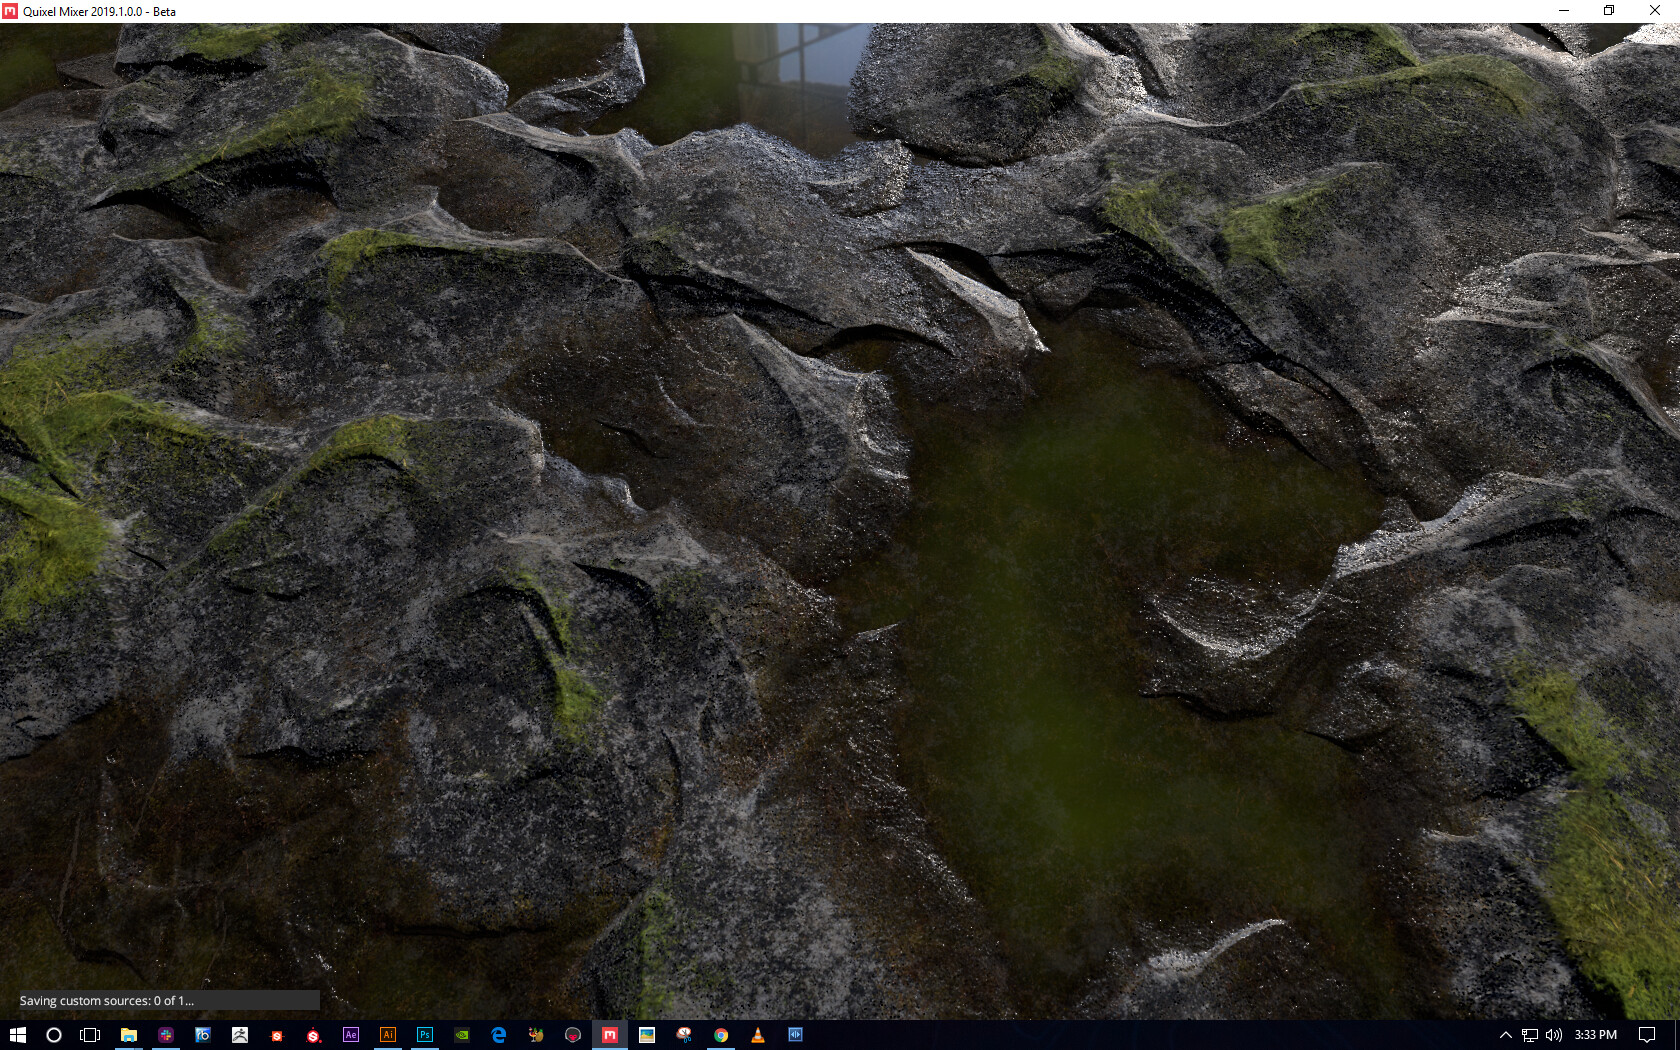Open After Effects from the taskbar
Viewport: 1680px width, 1050px height.
click(350, 1035)
